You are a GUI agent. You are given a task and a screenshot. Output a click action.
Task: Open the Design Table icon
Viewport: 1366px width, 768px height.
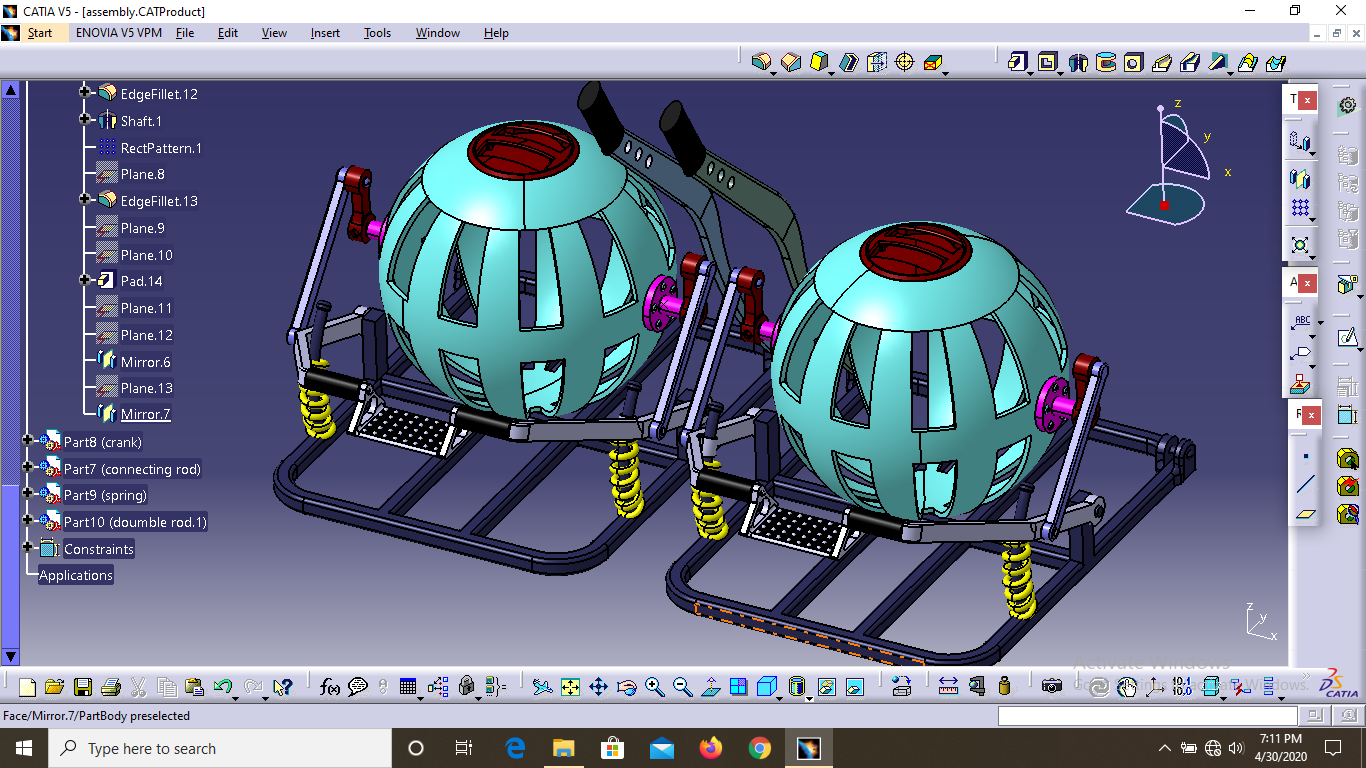(407, 687)
